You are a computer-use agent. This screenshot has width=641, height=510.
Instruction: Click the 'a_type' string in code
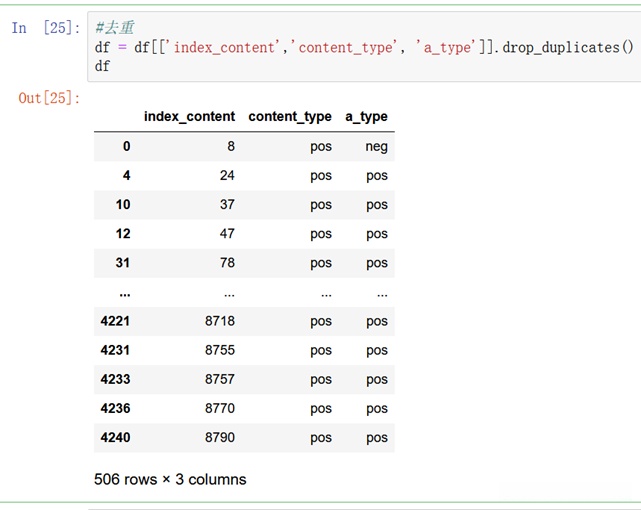click(447, 47)
